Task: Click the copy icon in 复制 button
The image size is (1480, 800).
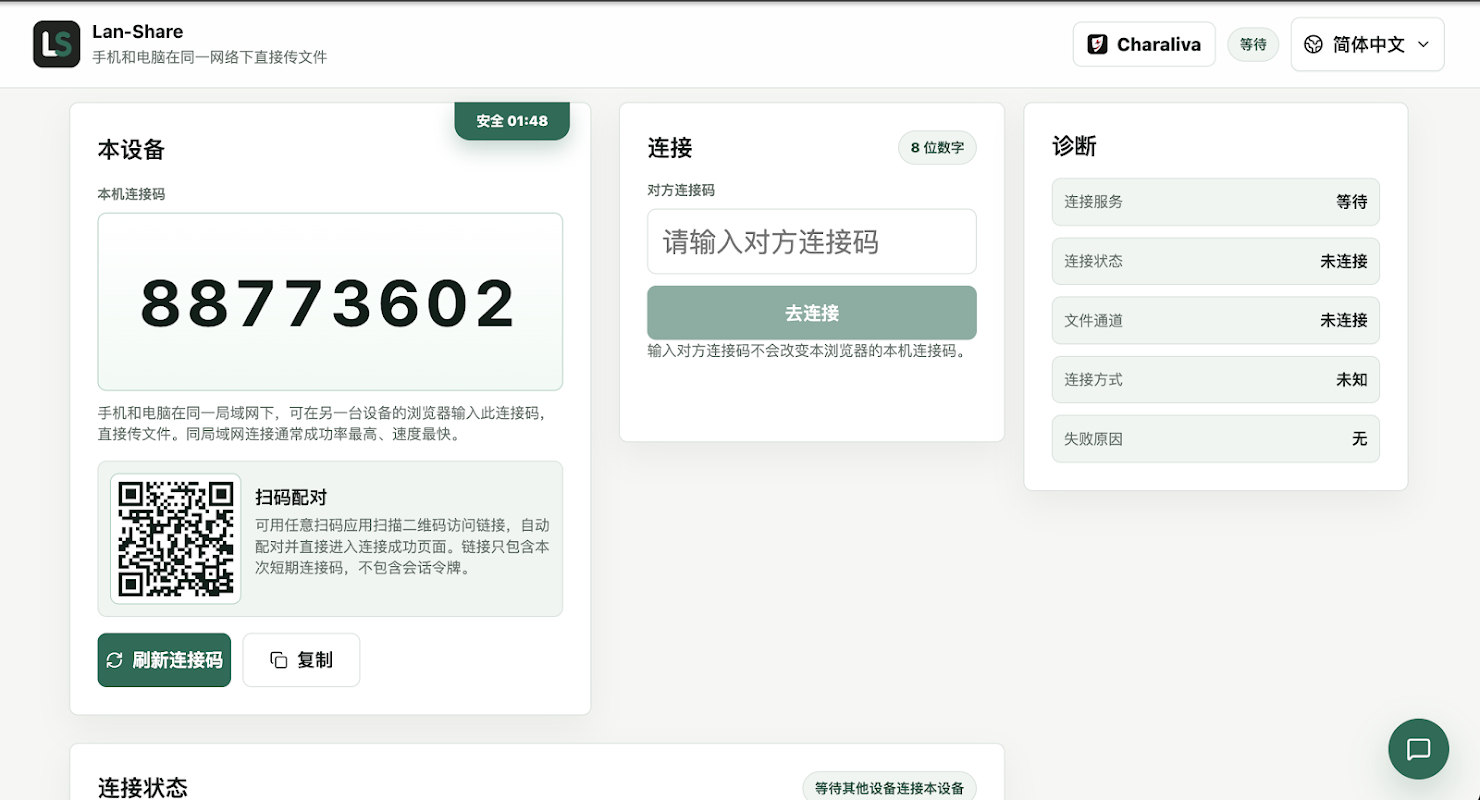Action: pyautogui.click(x=279, y=660)
